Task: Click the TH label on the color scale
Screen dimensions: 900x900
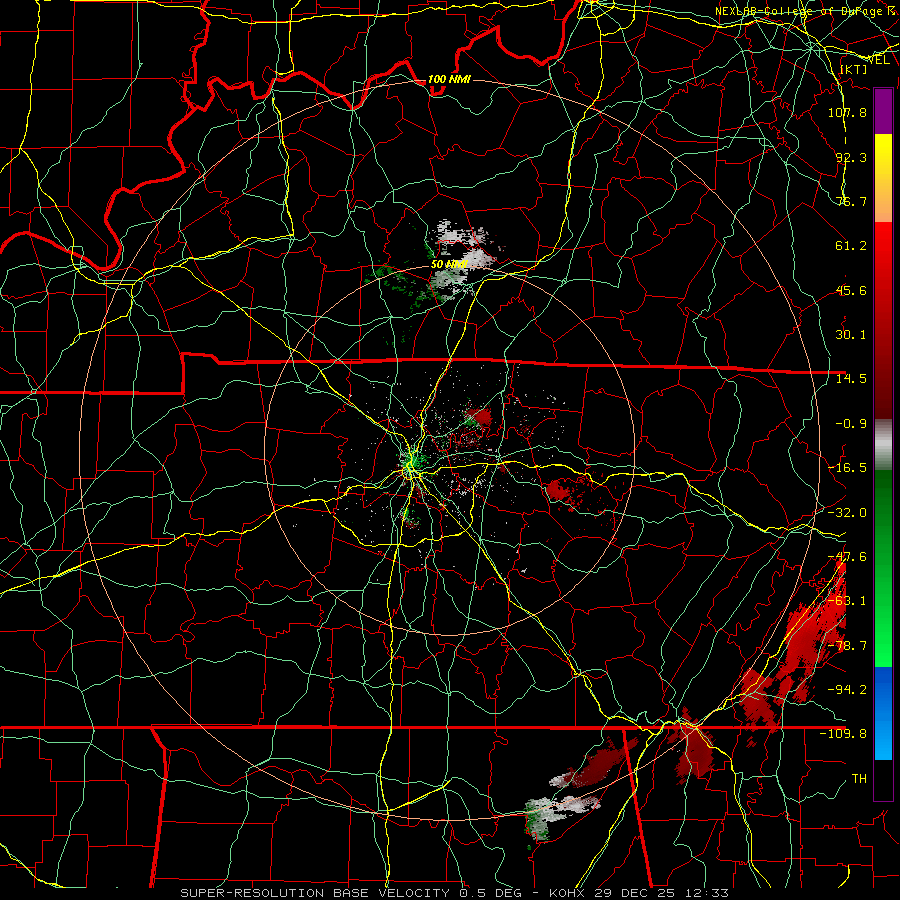Action: pyautogui.click(x=859, y=779)
